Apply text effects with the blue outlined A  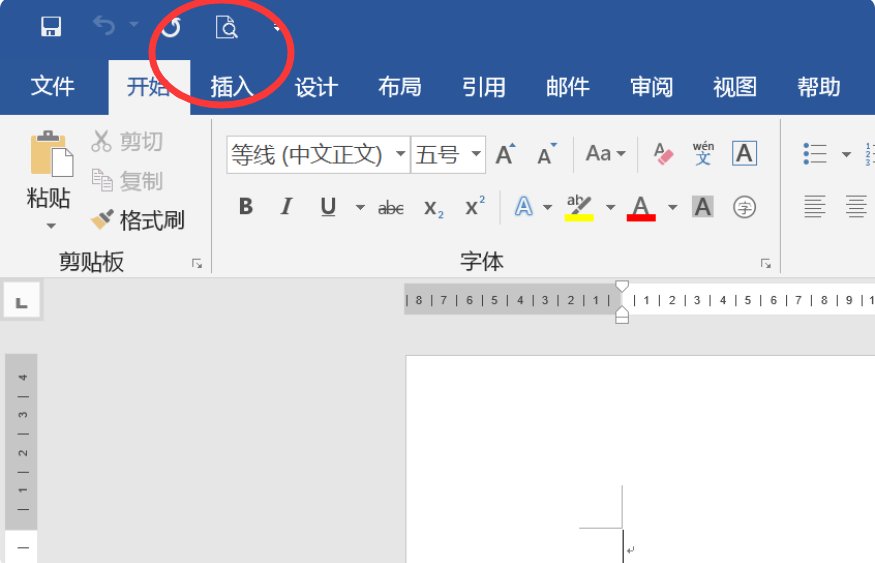[523, 206]
